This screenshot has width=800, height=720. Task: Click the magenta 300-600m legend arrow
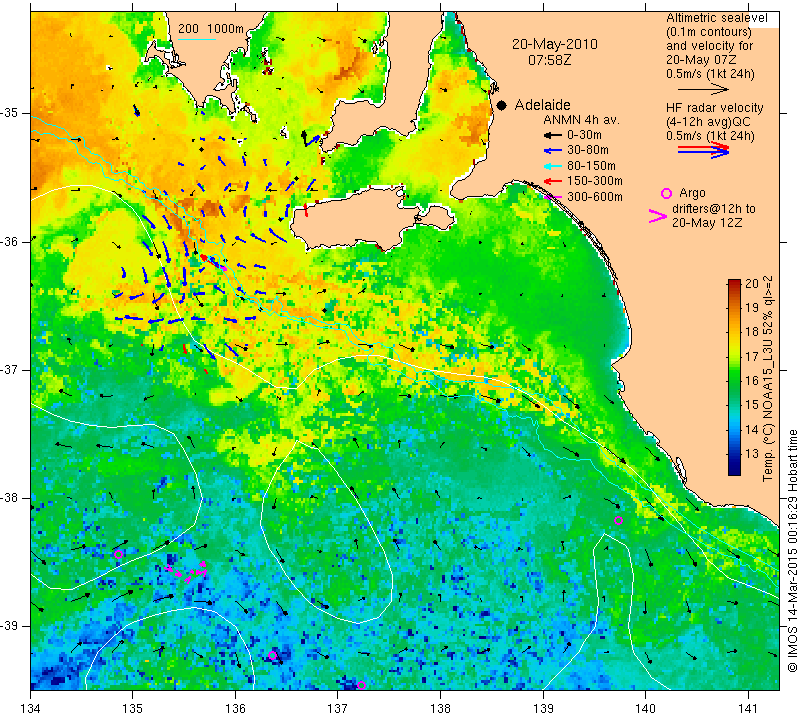(x=552, y=197)
